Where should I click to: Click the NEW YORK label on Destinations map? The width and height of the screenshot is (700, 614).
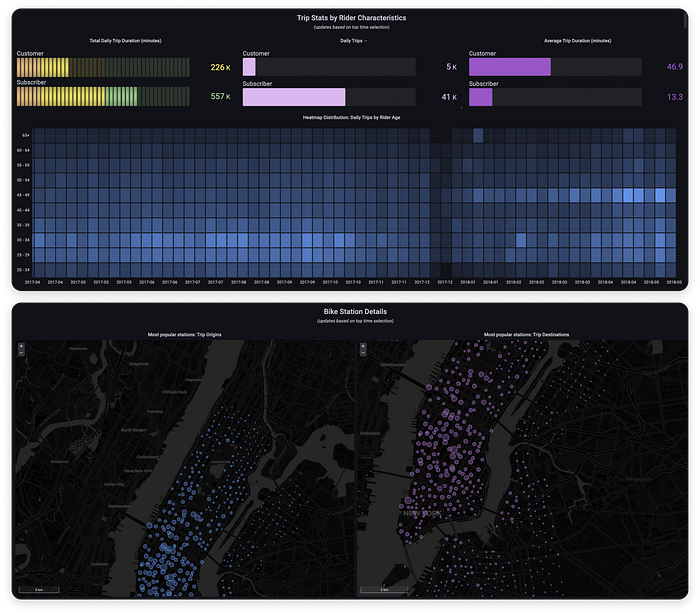click(x=422, y=514)
